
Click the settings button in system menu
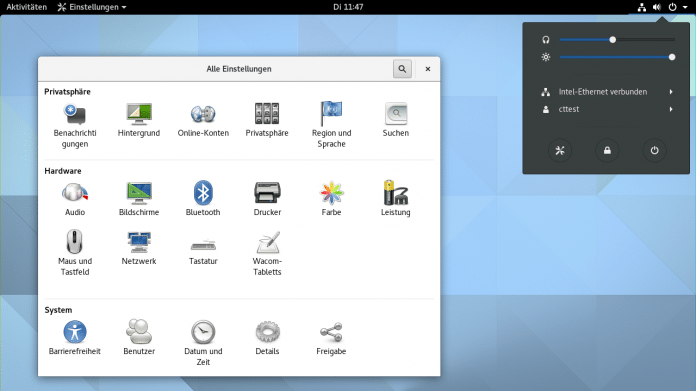pos(560,150)
